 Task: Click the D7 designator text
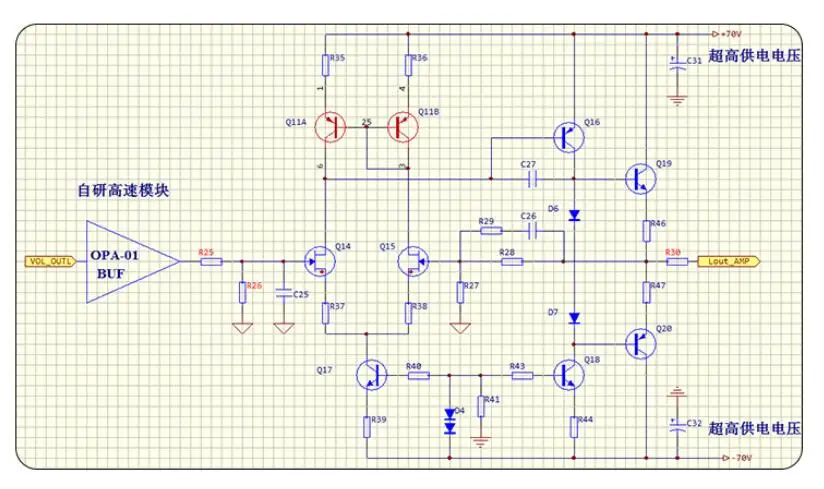553,312
